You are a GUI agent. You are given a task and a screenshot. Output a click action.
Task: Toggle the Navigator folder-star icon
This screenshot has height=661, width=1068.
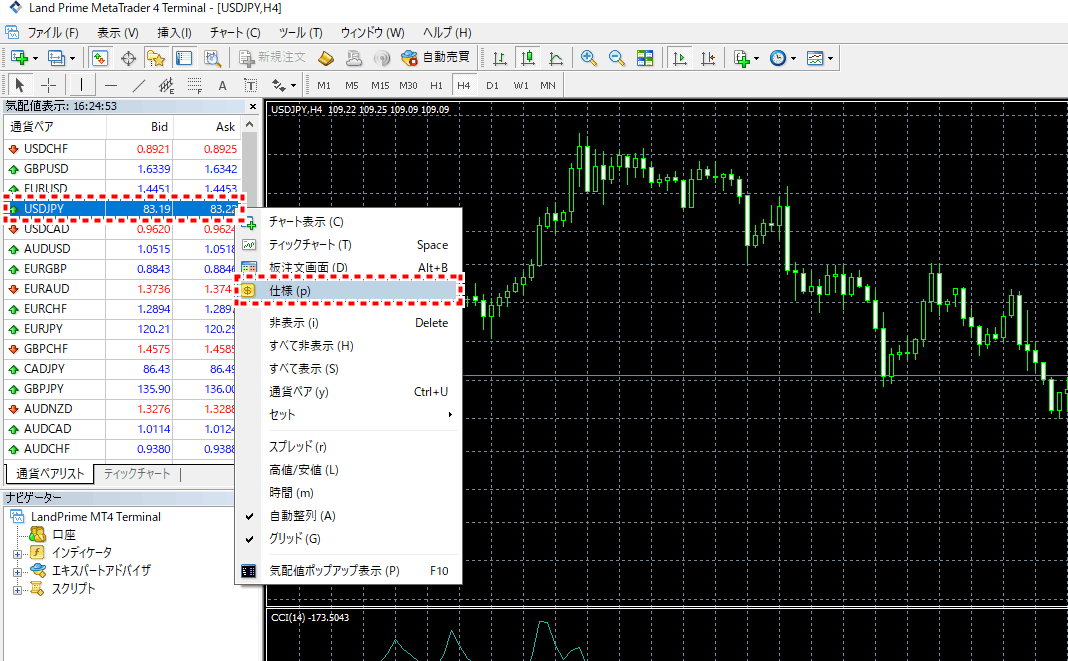click(156, 58)
